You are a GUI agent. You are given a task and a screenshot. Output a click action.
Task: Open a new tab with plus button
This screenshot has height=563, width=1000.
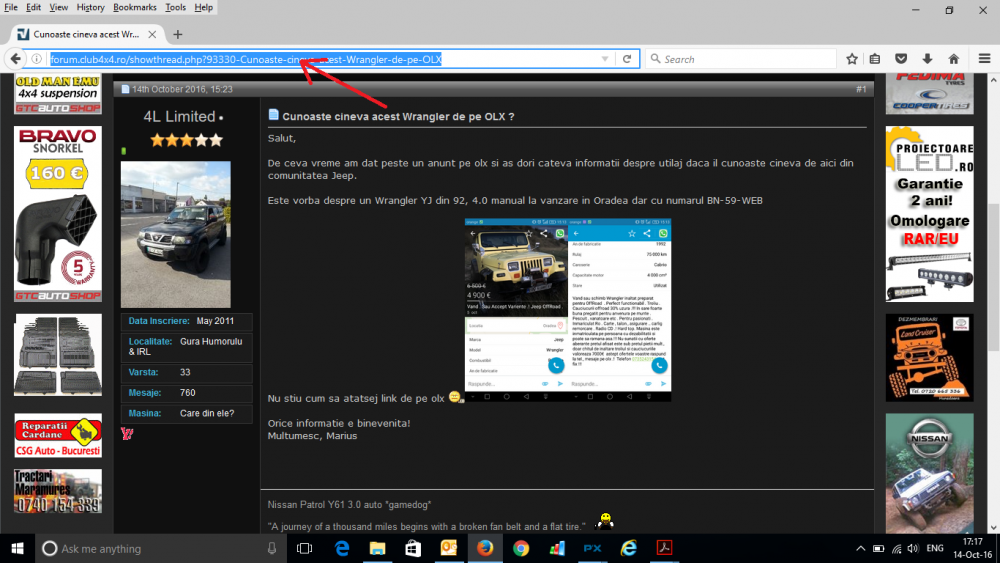tap(178, 34)
